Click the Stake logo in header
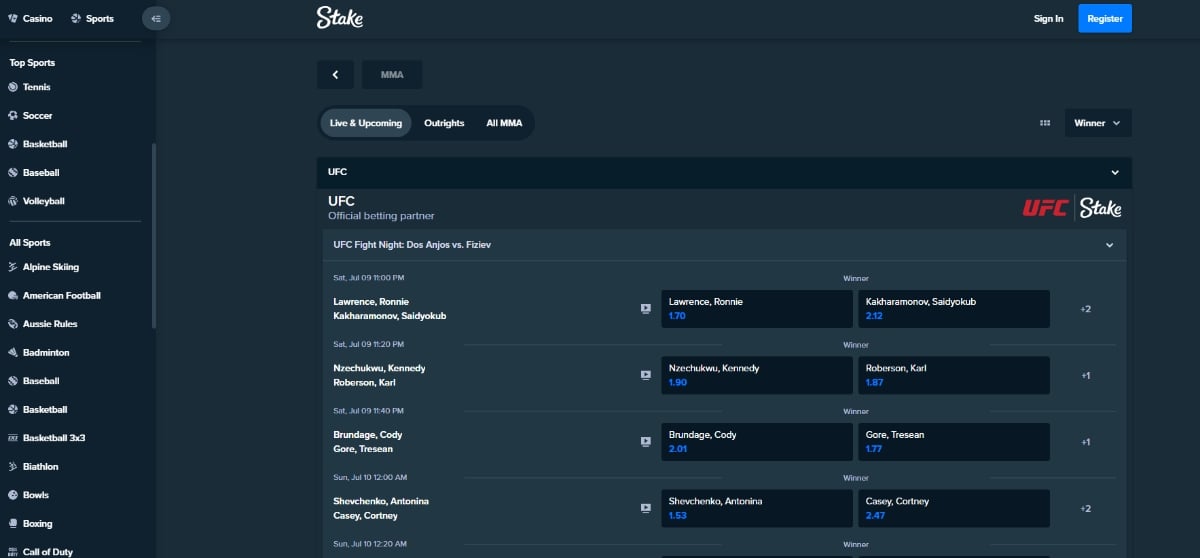 tap(339, 18)
